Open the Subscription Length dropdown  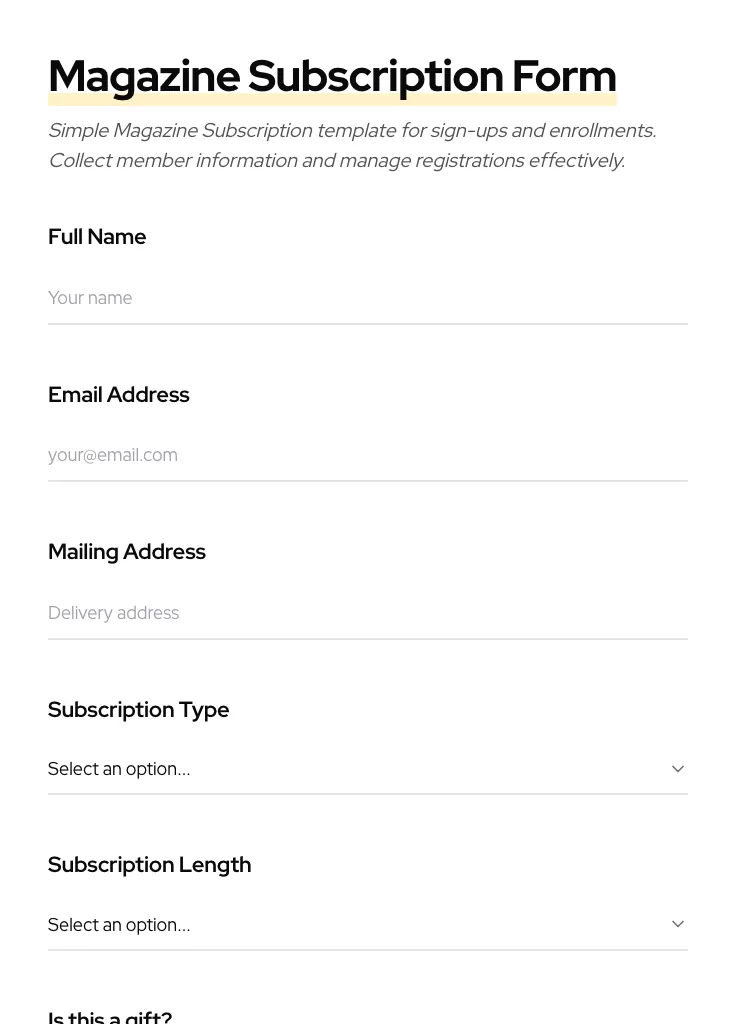click(368, 924)
